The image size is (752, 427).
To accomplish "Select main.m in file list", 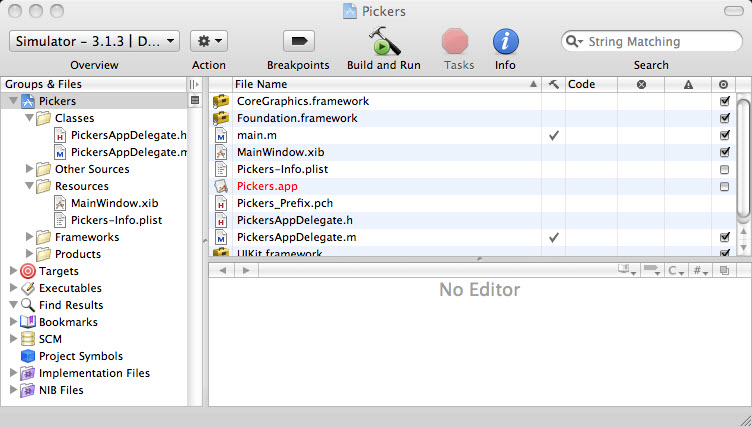I will tap(257, 135).
